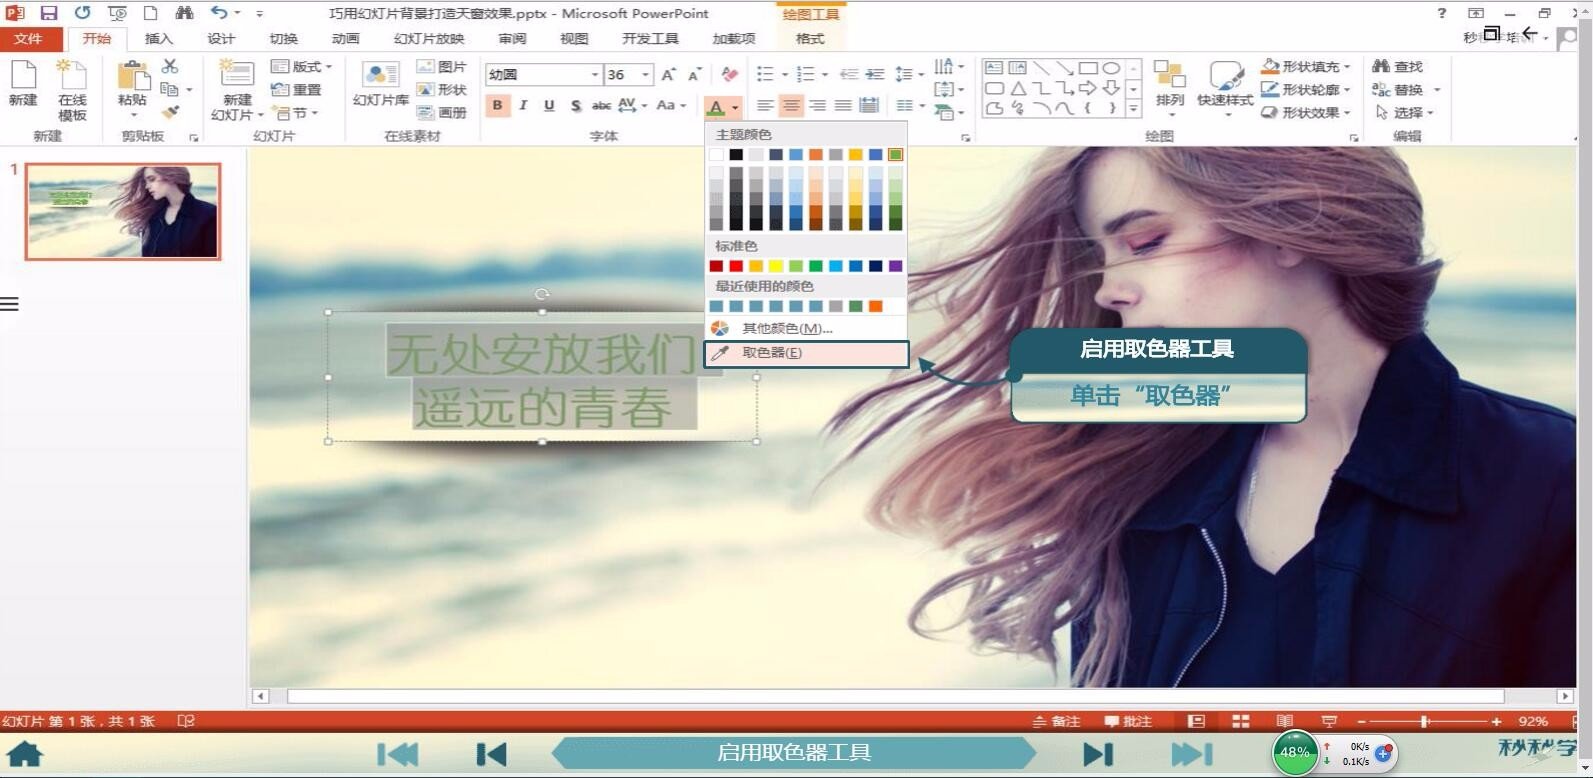The height and width of the screenshot is (778, 1593).
Task: Pick the red standard color swatch
Action: pyautogui.click(x=736, y=266)
